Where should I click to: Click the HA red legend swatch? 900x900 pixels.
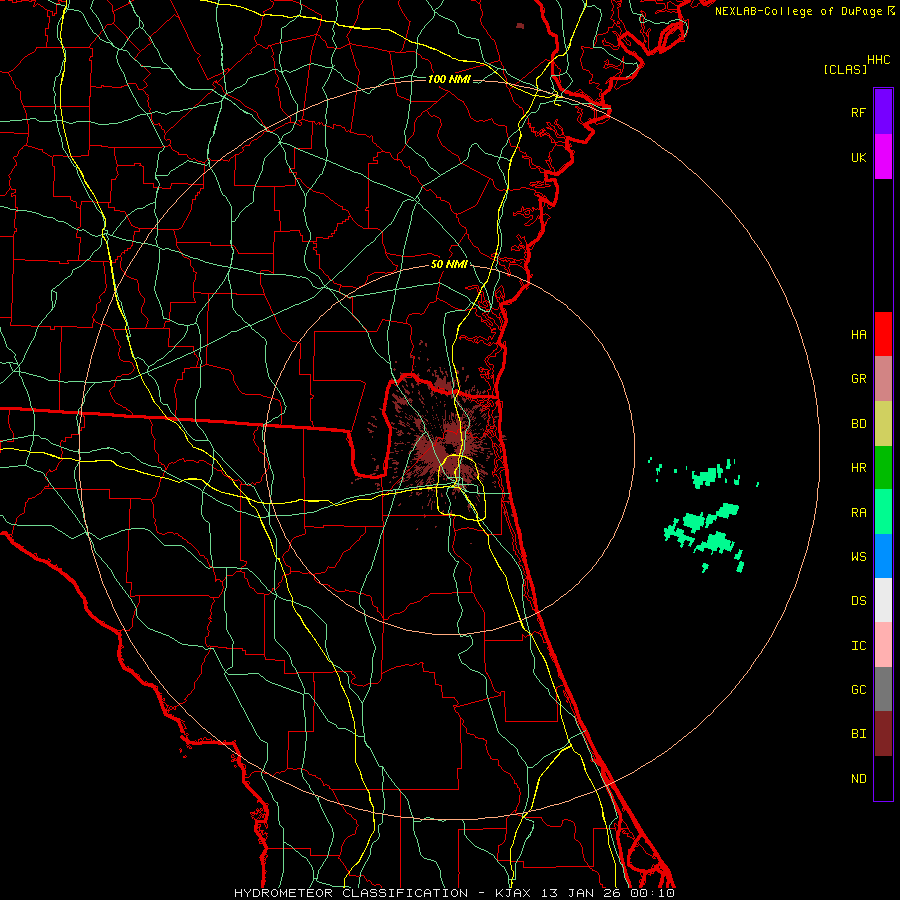[x=883, y=334]
